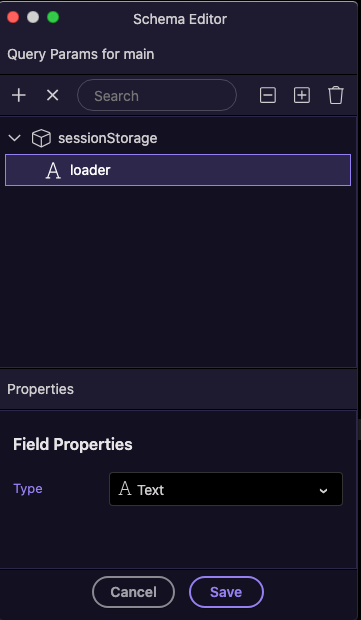Delete the selected field using the trash icon
Image resolution: width=361 pixels, height=620 pixels.
click(x=336, y=95)
